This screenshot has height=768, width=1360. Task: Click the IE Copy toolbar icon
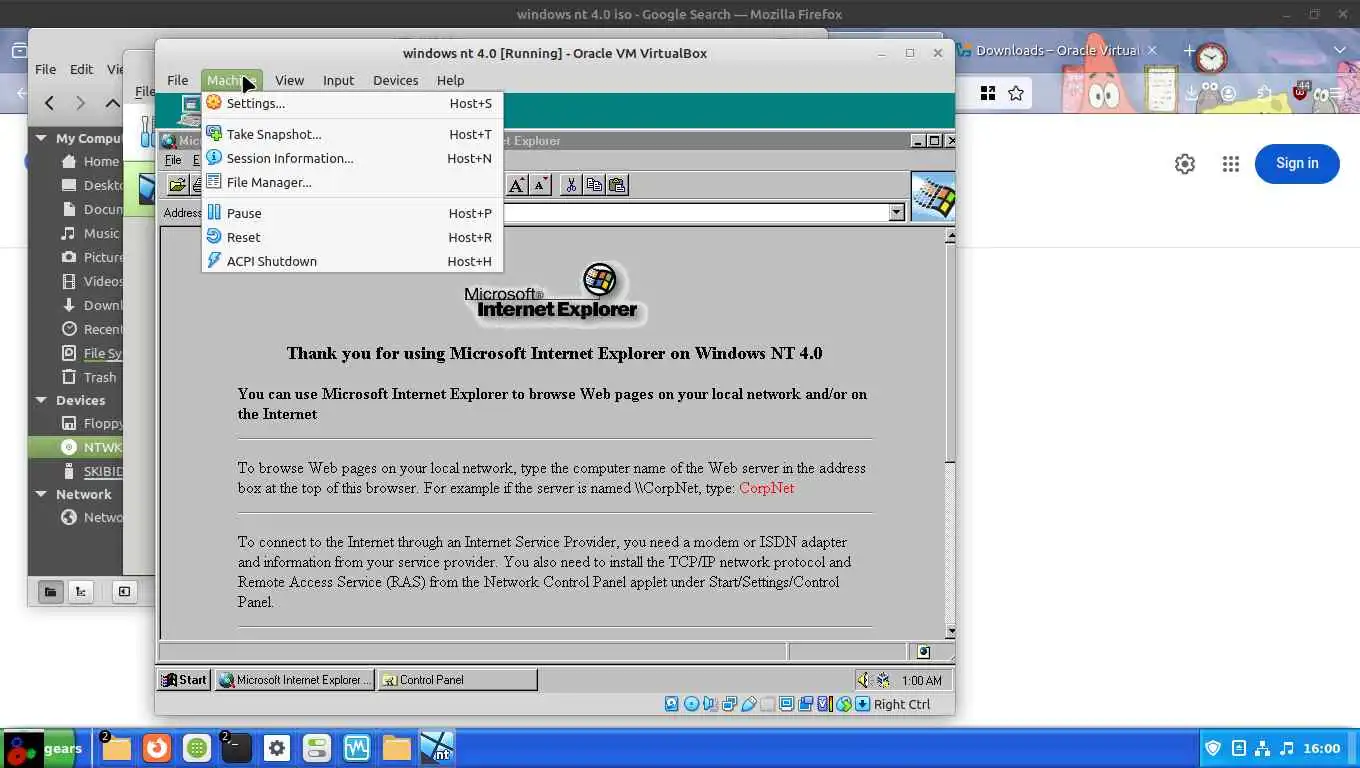pos(594,184)
